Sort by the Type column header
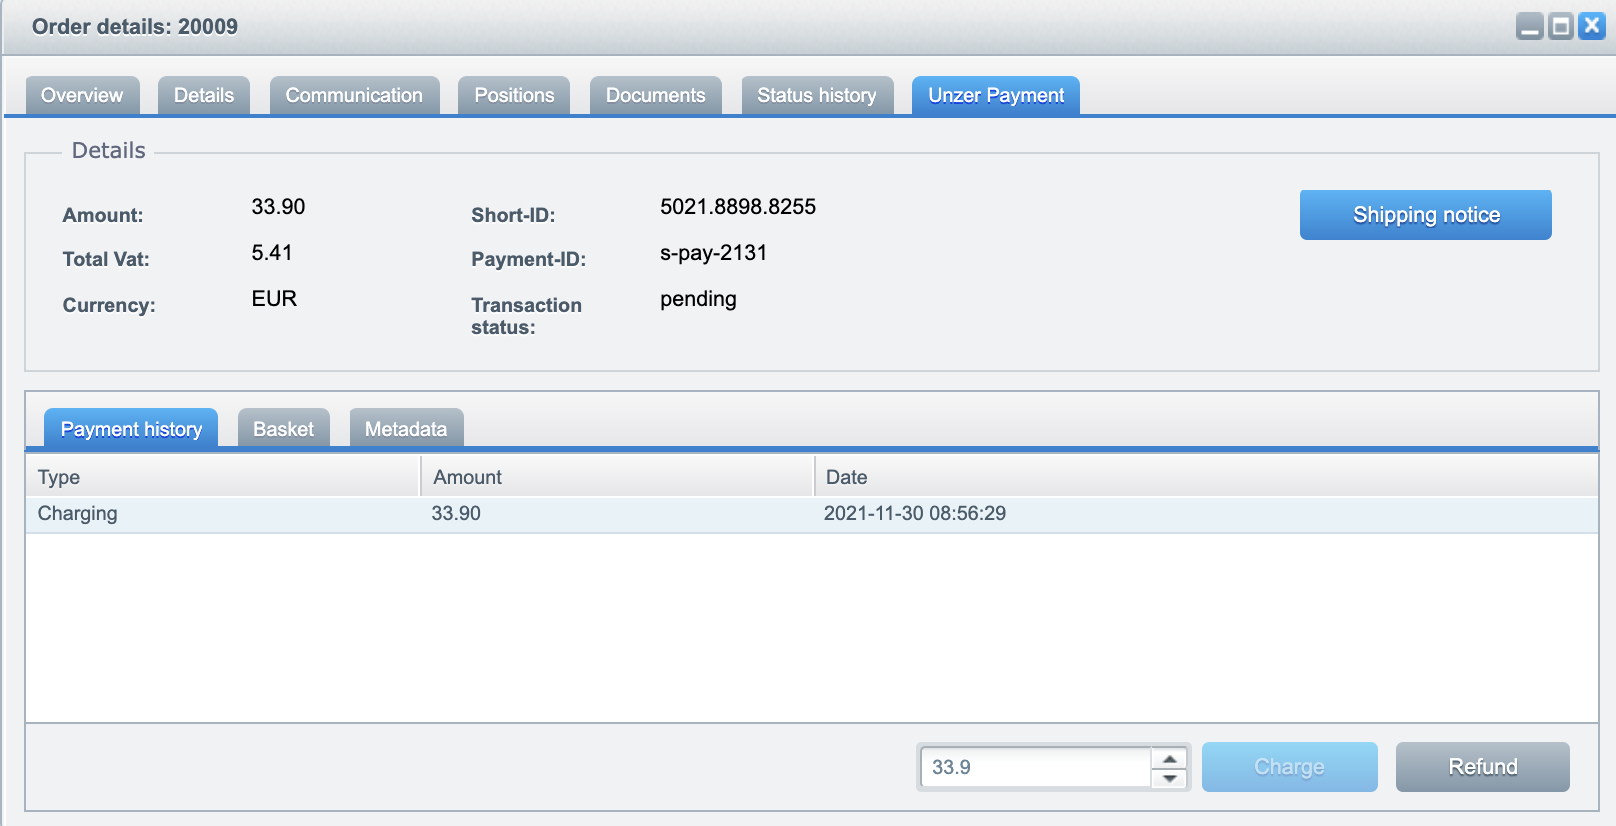 tap(222, 477)
